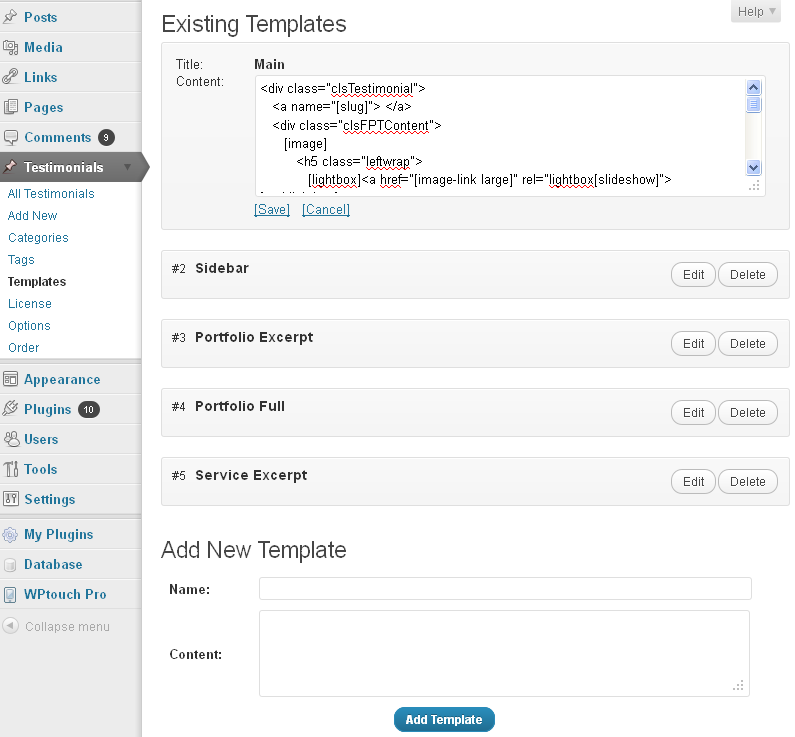Click the Tools icon in sidebar
Screen dimensions: 795x737
pyautogui.click(x=11, y=469)
